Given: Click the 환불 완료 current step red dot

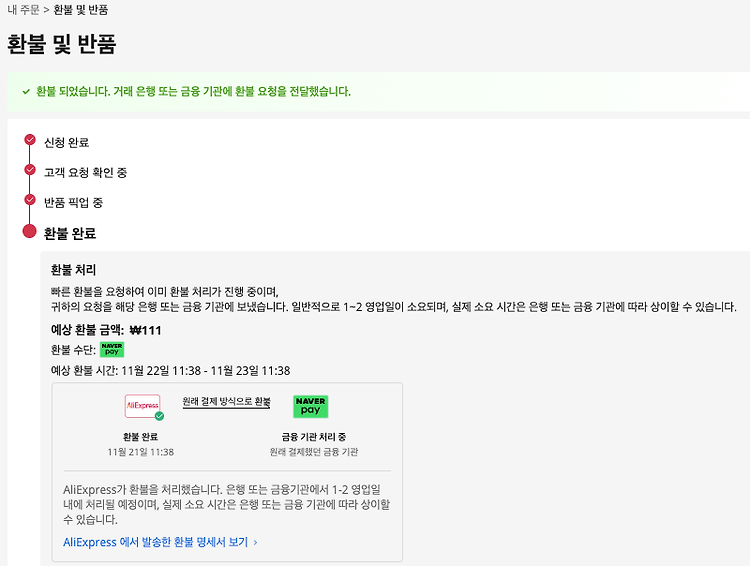Looking at the screenshot, I should pos(30,231).
